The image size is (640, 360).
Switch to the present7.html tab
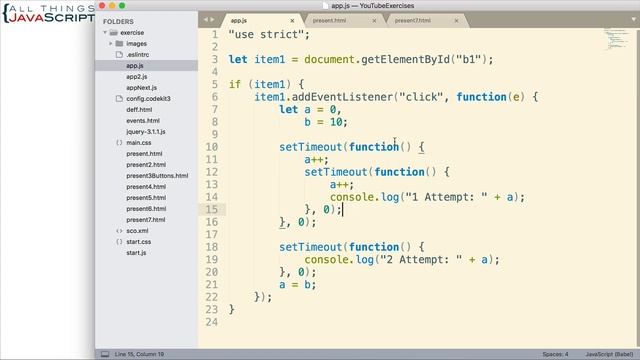413,20
